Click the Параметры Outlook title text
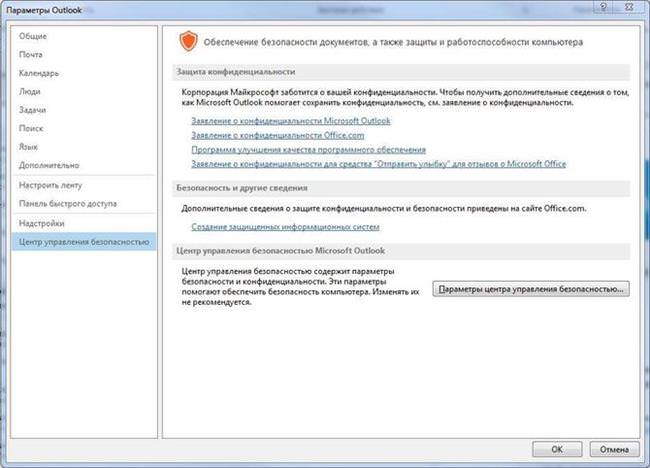650x468 pixels. click(44, 10)
